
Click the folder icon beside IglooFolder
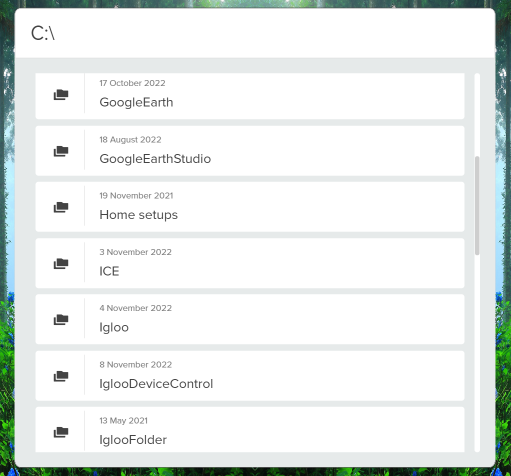coord(61,432)
